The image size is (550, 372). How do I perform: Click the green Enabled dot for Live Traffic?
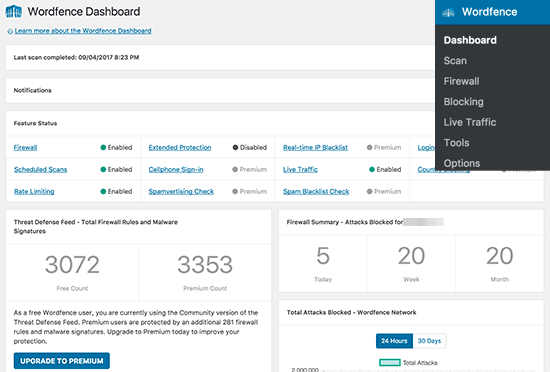372,170
